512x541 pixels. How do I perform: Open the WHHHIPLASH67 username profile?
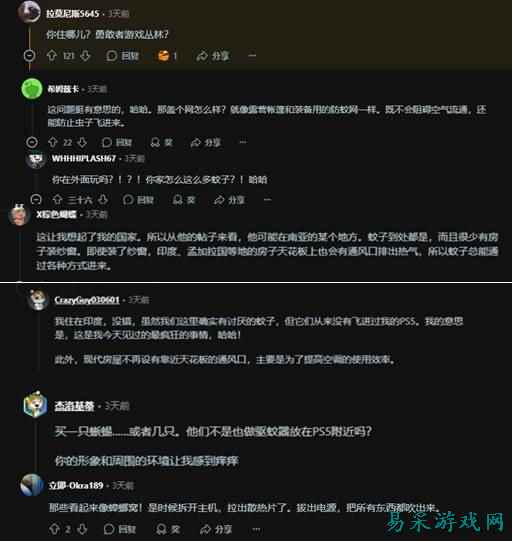click(84, 158)
